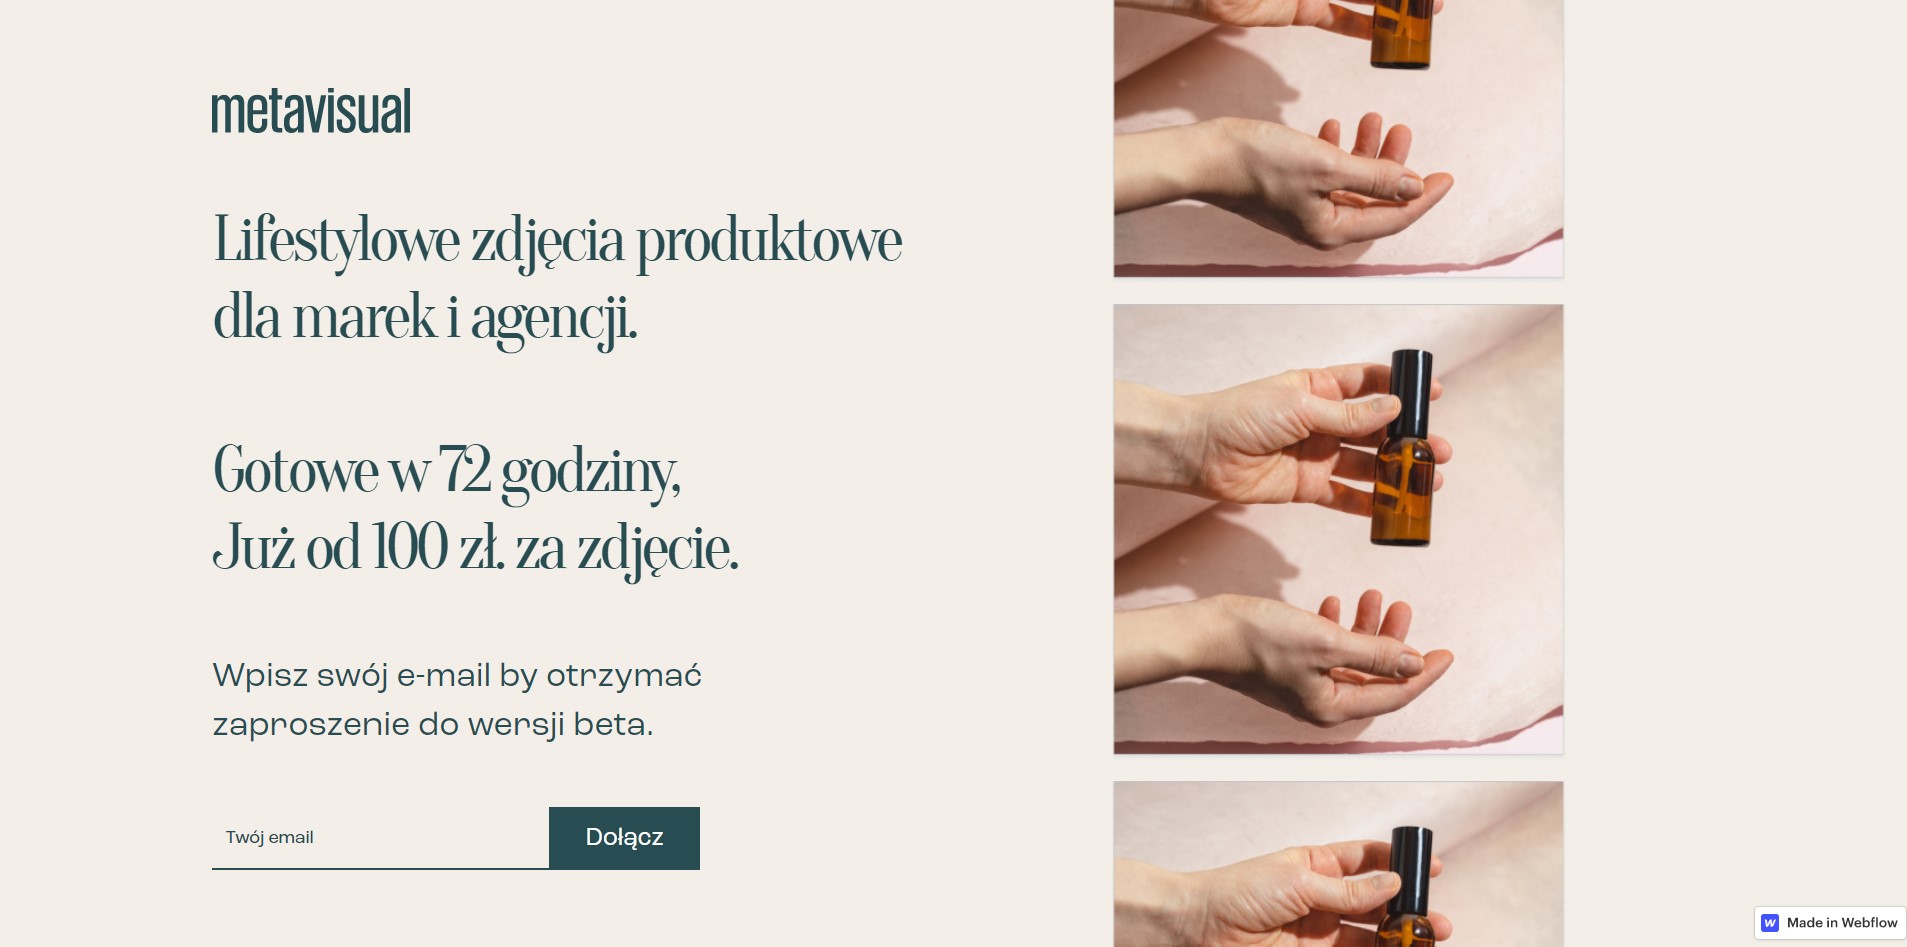Click the Webflow W icon in the badge
This screenshot has height=947, width=1907.
(1770, 923)
